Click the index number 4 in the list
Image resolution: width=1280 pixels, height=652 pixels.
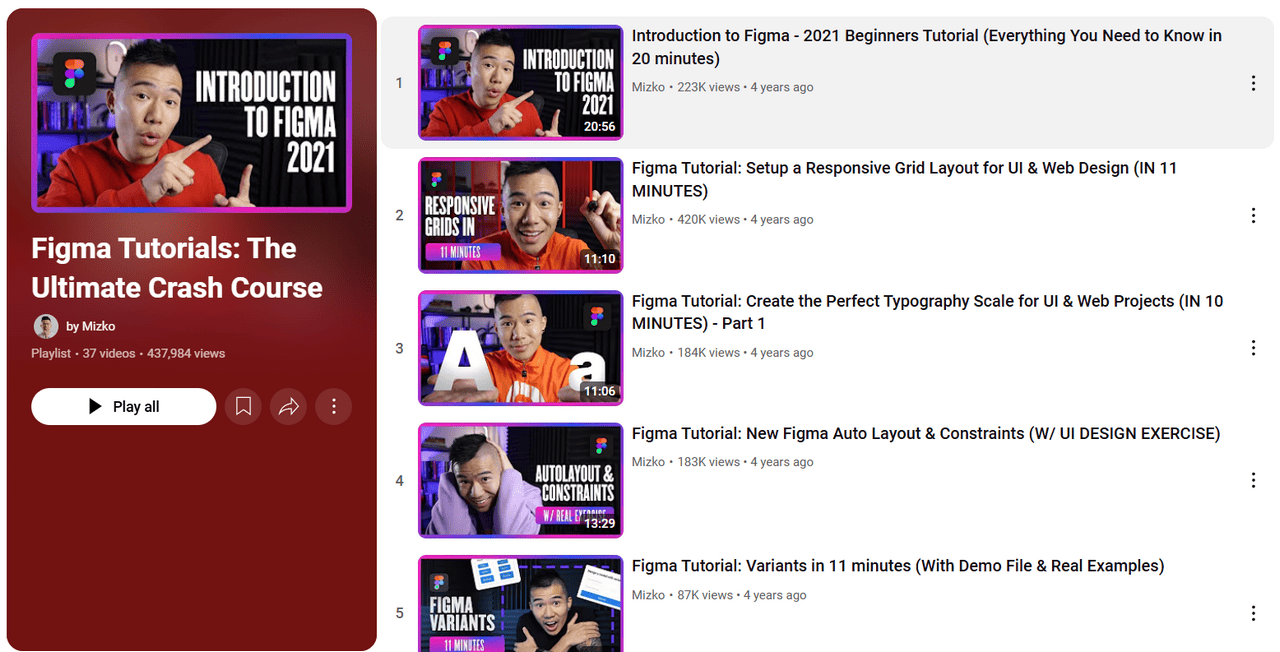(399, 481)
